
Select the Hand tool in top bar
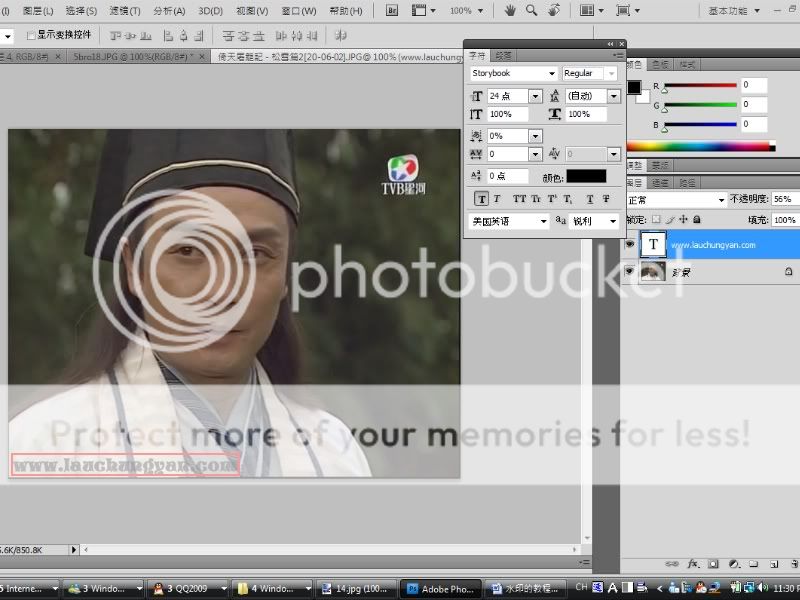coord(510,10)
